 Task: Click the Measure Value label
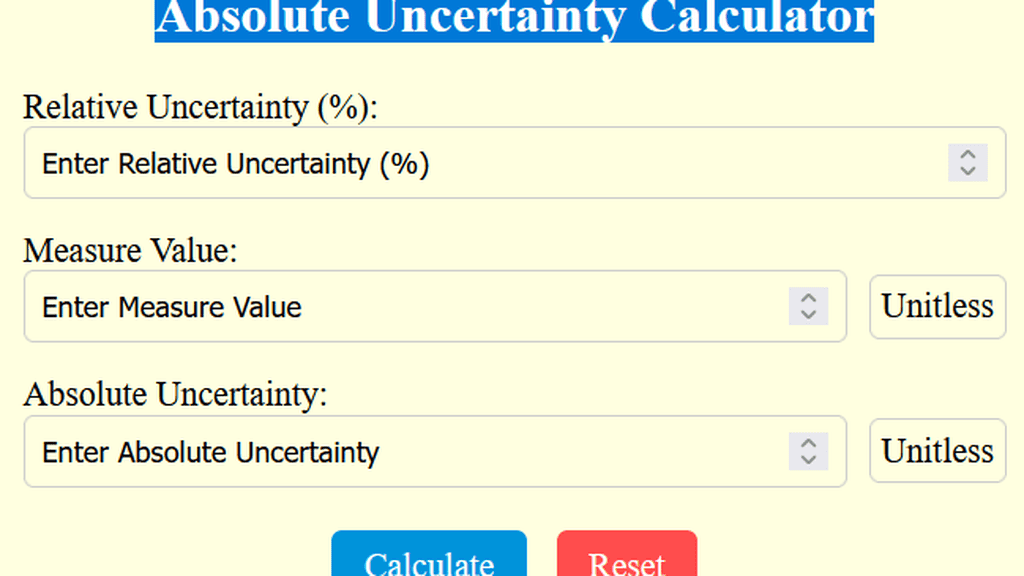(x=130, y=251)
